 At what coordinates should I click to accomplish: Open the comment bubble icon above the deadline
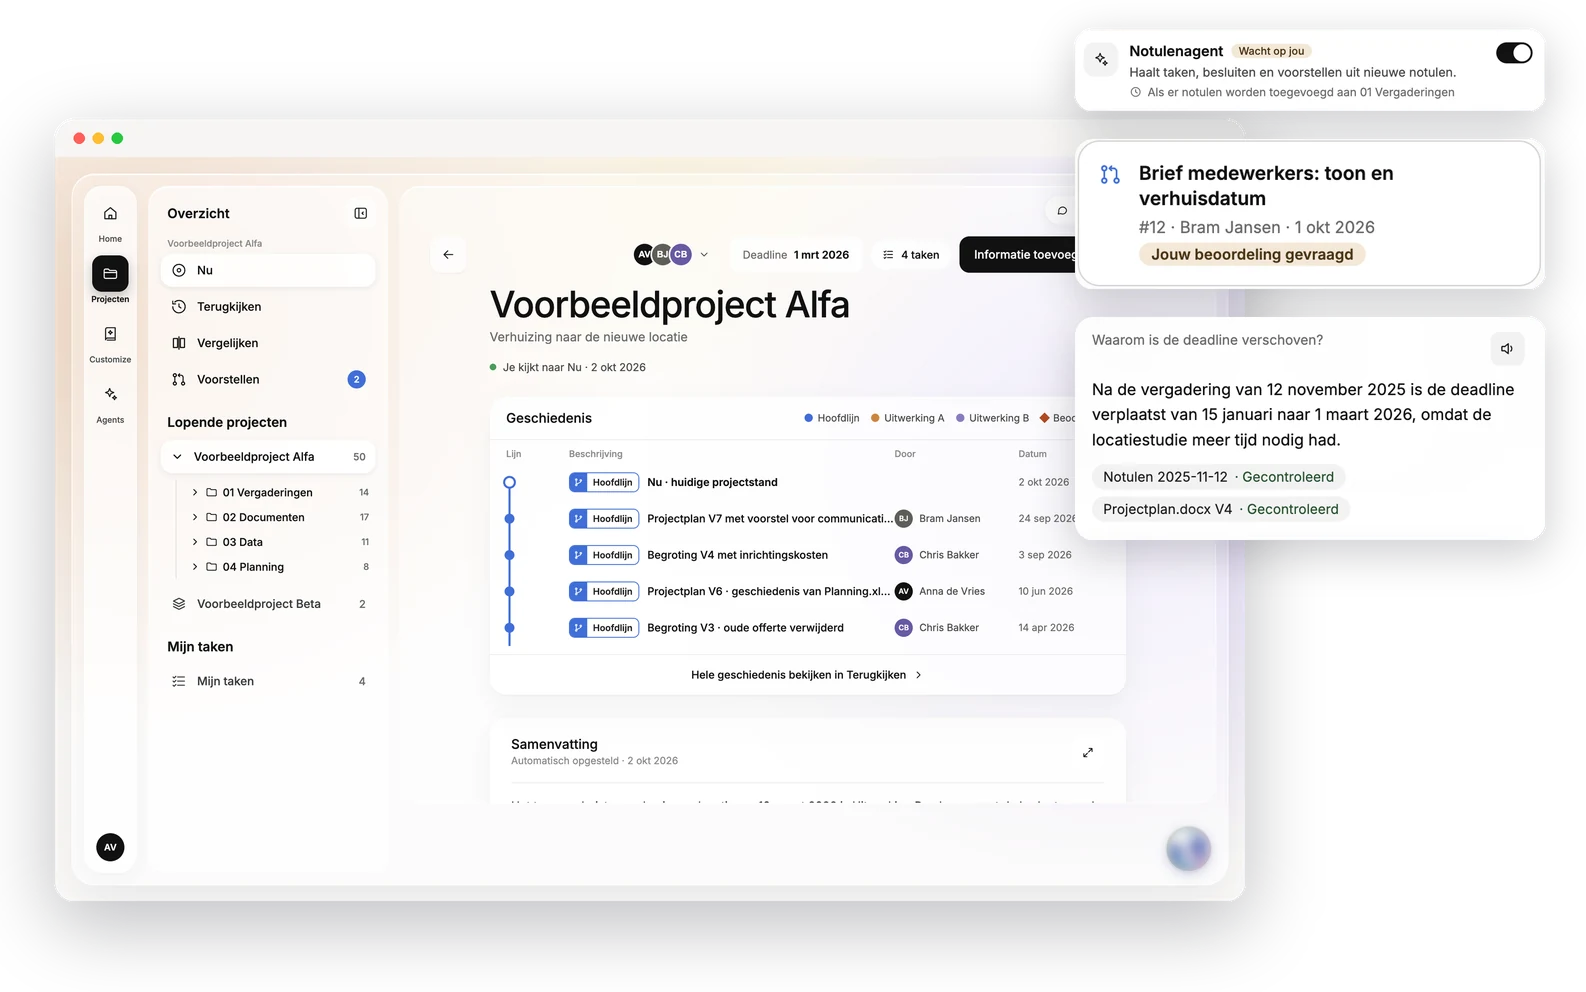coord(1062,210)
